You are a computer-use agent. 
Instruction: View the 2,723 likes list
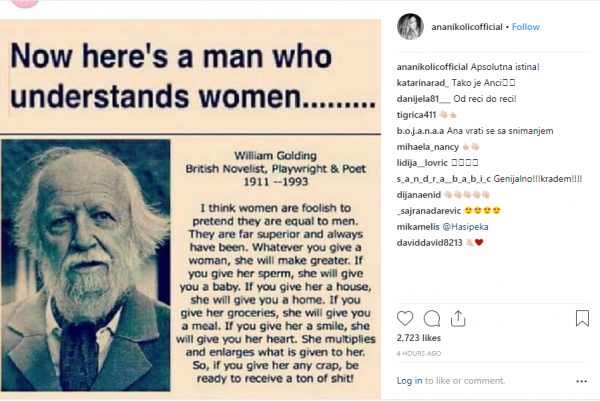point(418,341)
